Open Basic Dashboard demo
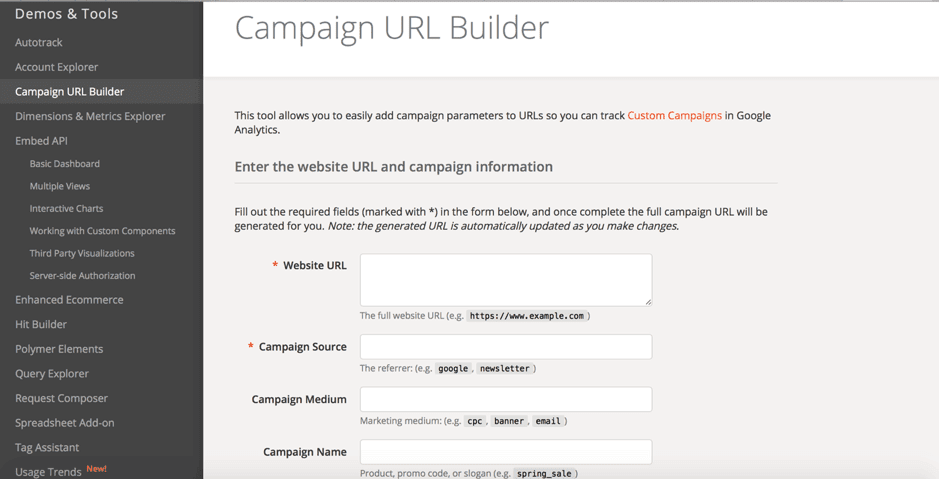Image resolution: width=939 pixels, height=479 pixels. [x=65, y=164]
